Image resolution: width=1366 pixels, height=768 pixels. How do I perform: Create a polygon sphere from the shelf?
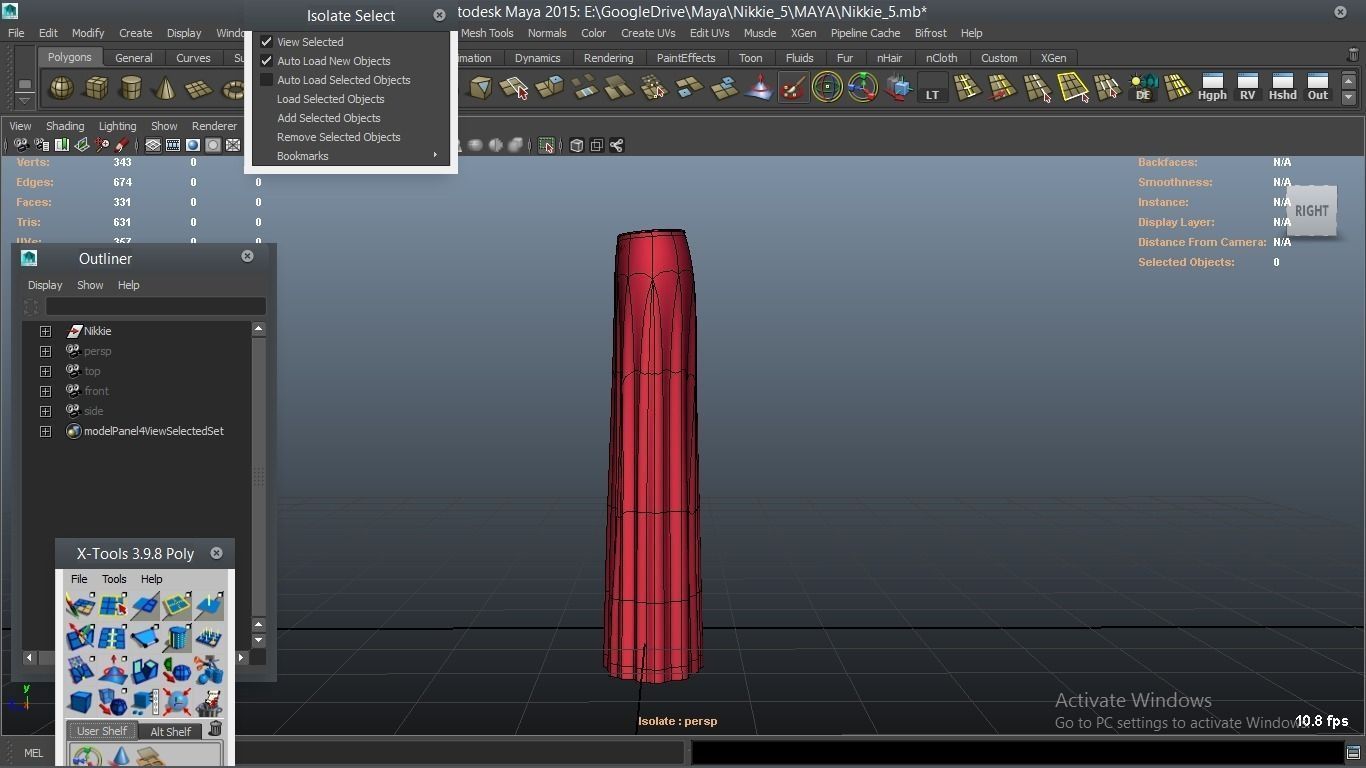(x=62, y=89)
